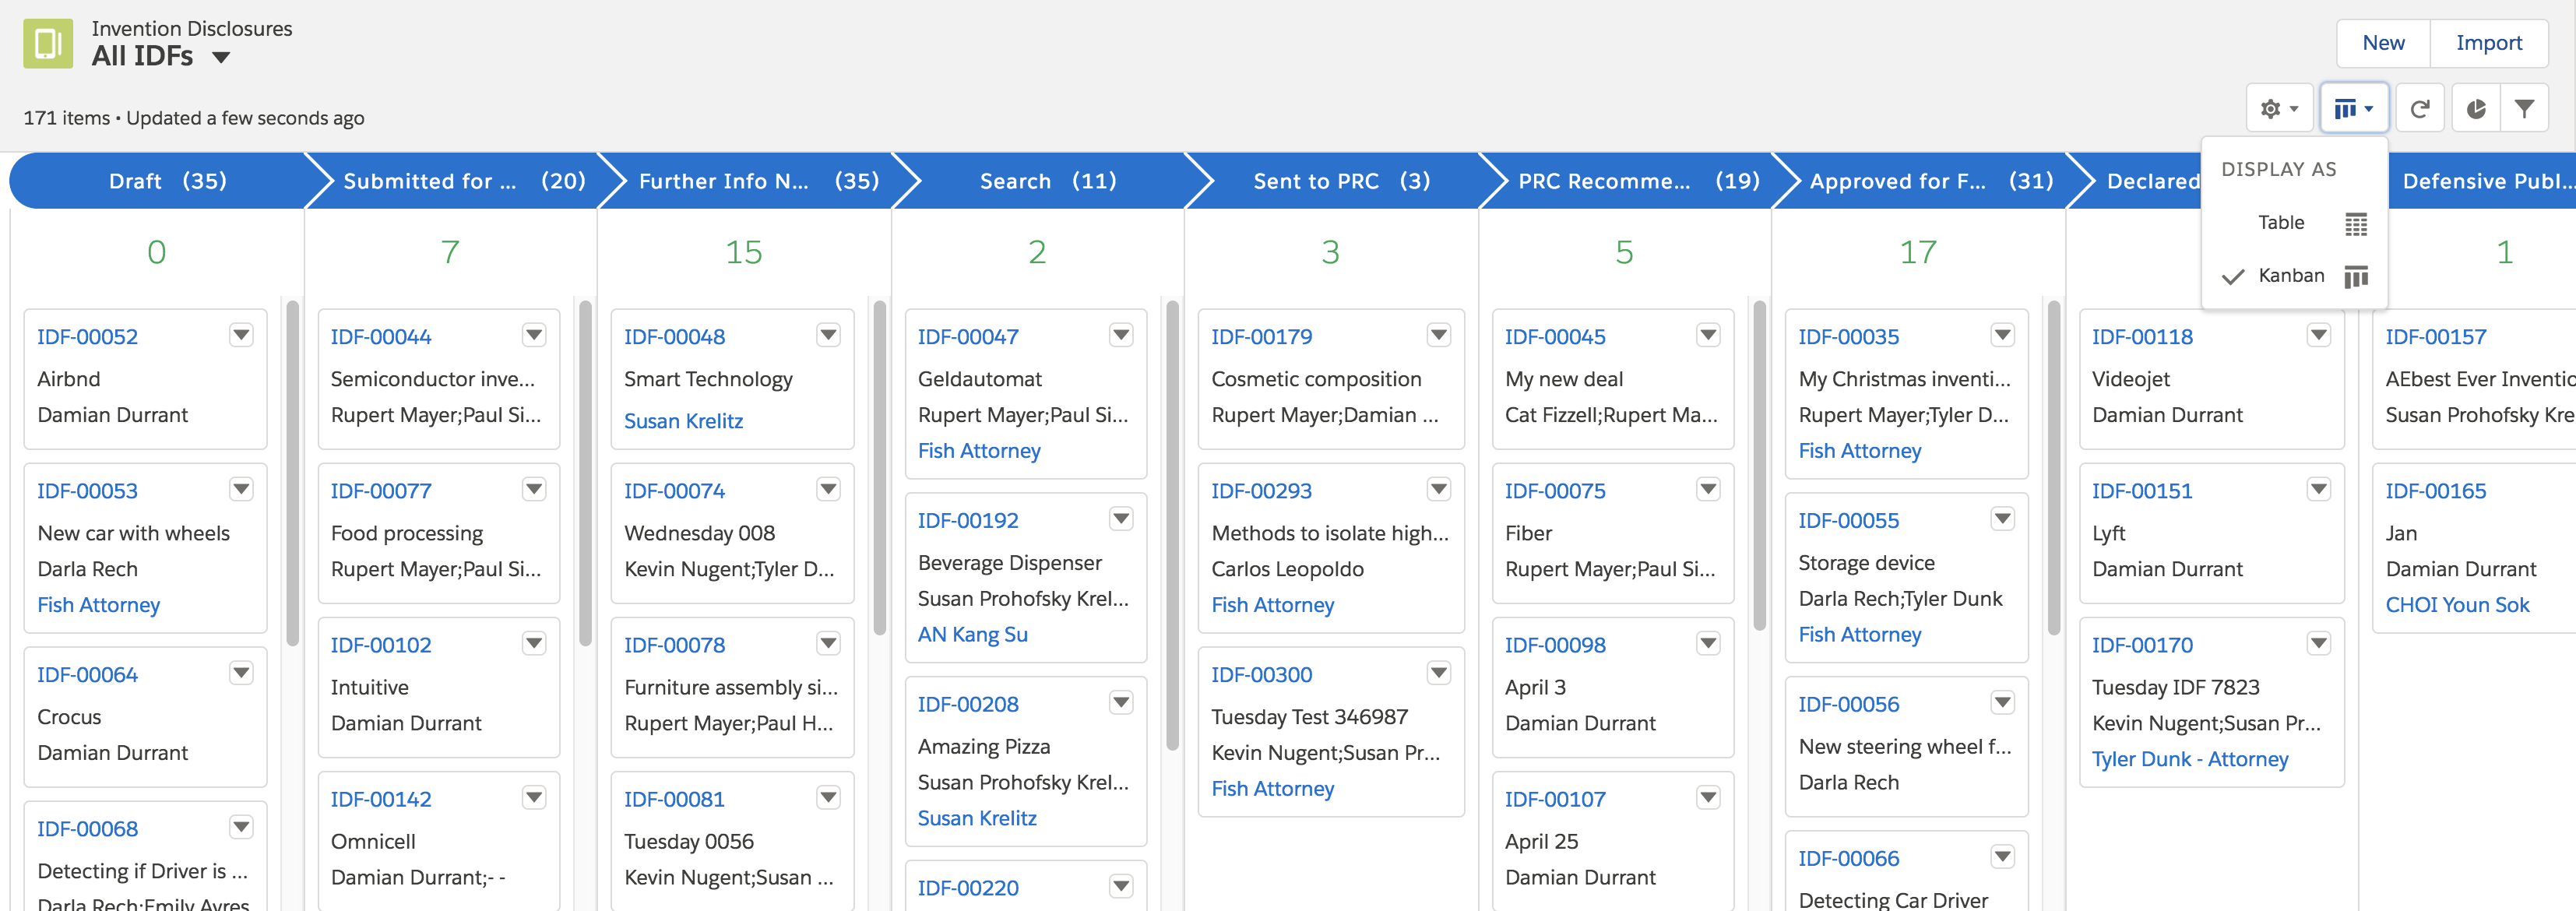
Task: Open actions dropdown on IDF-00179 card
Action: [x=1438, y=335]
